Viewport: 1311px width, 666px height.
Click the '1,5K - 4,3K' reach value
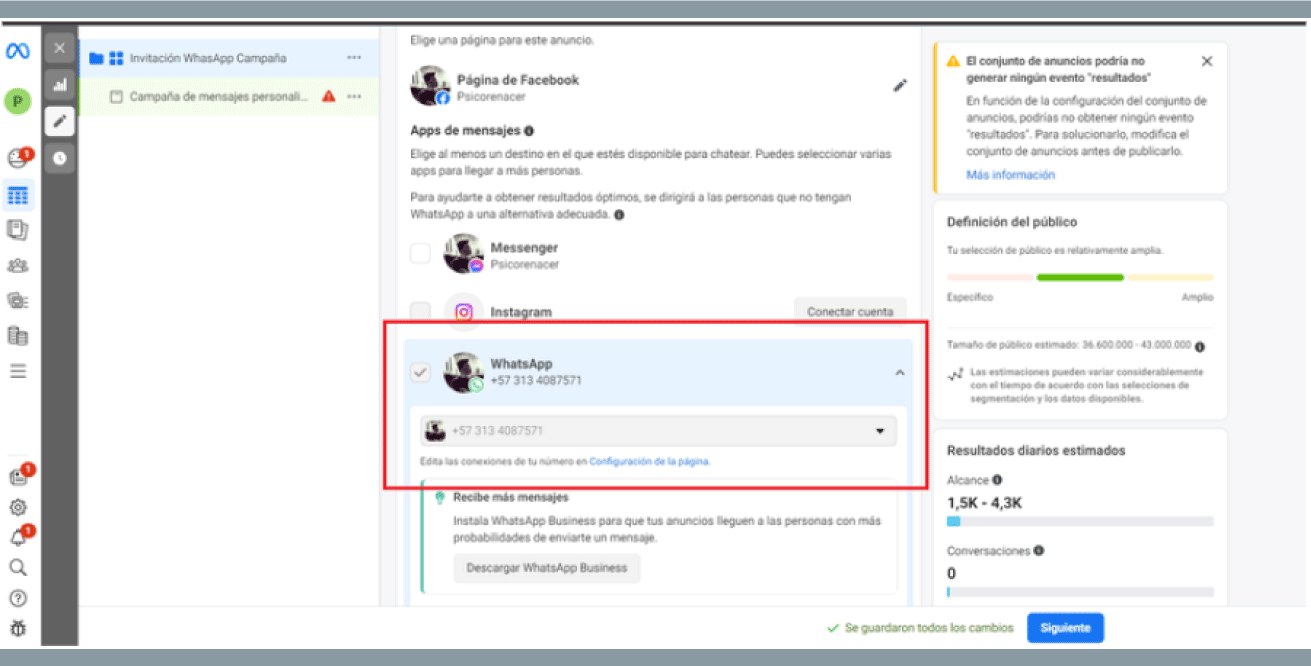(x=985, y=503)
